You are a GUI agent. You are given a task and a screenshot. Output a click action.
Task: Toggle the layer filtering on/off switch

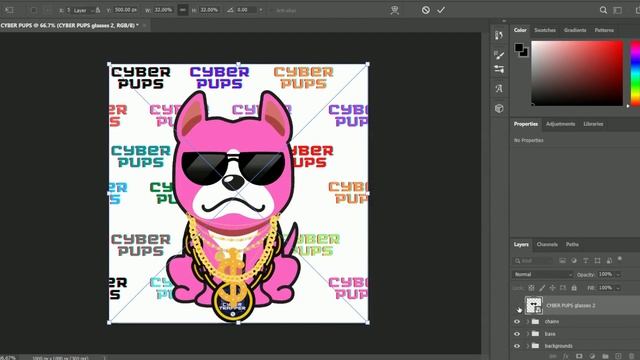(620, 259)
